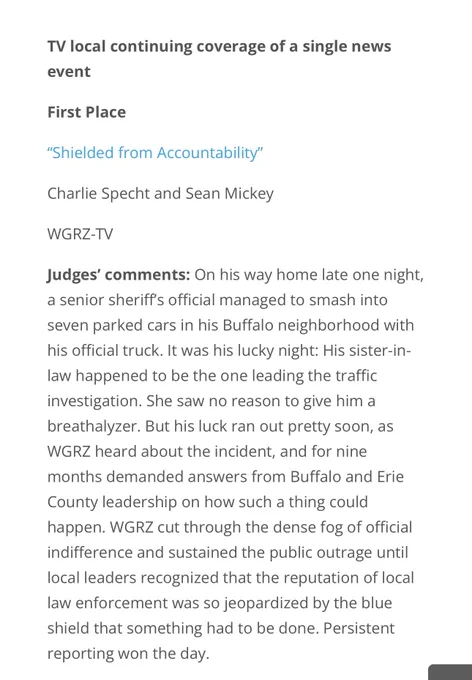The image size is (472, 680).
Task: Click the words "seven parked cars"
Action: click(111, 326)
